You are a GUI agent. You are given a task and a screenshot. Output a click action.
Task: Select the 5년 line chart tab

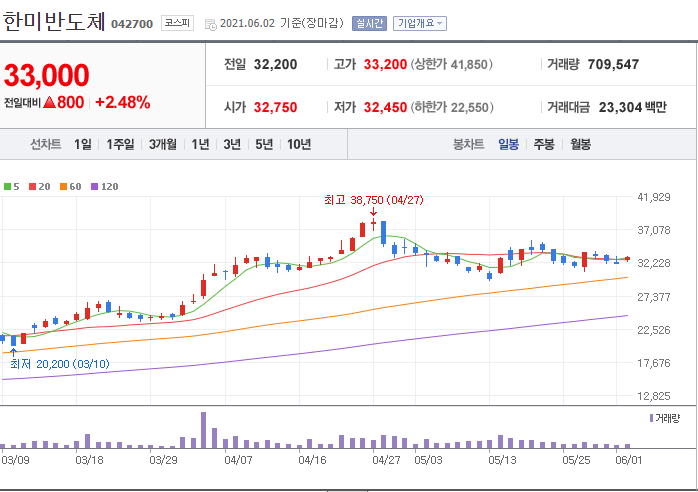coord(264,144)
